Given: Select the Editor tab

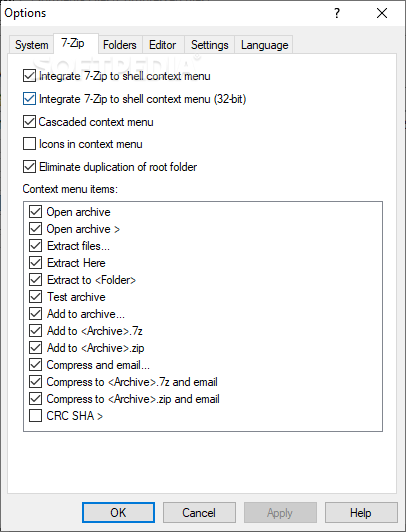Looking at the screenshot, I should [162, 45].
